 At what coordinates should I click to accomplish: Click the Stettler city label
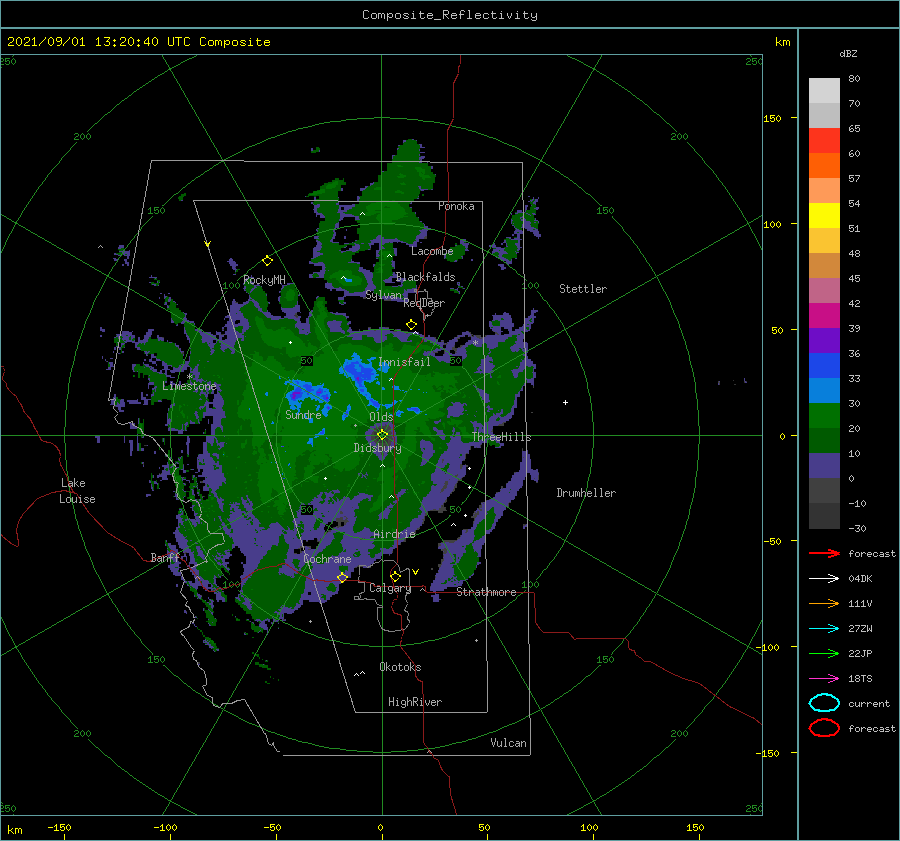(583, 289)
